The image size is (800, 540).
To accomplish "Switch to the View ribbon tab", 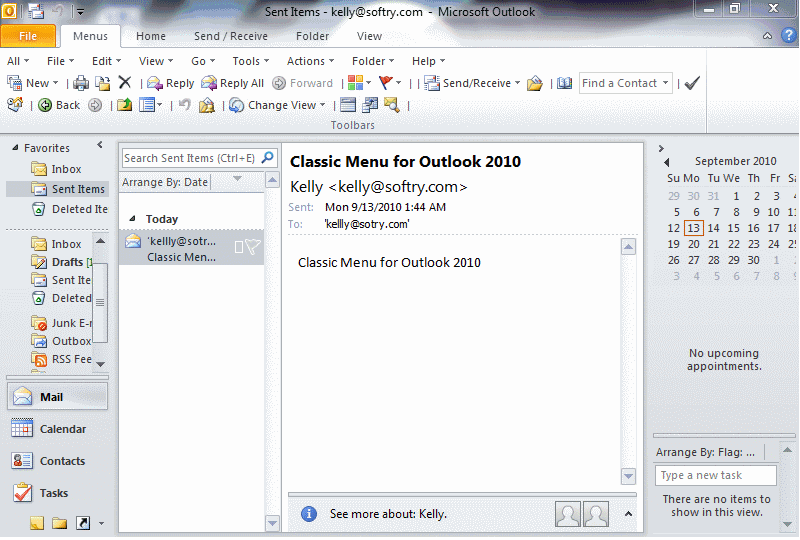I will click(369, 36).
